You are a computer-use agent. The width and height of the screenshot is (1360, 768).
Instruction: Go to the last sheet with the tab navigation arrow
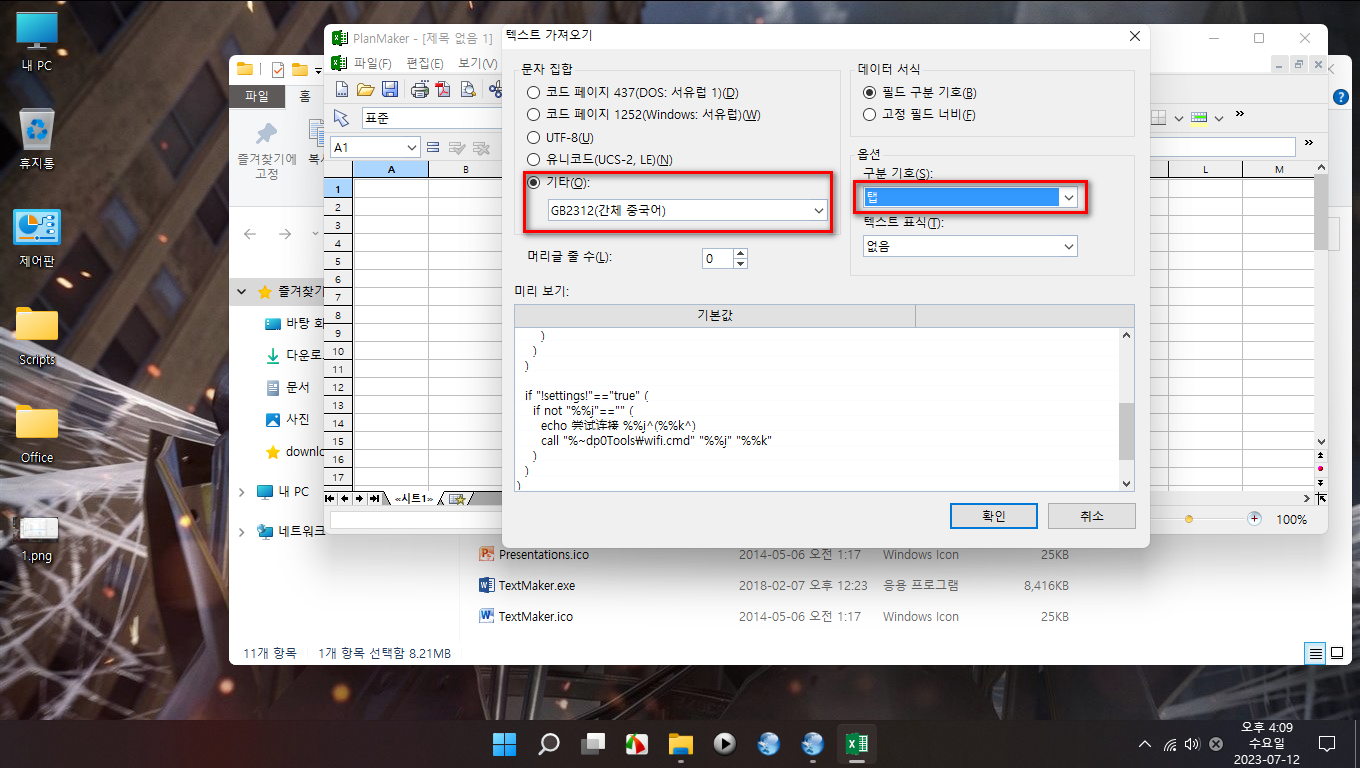(x=374, y=498)
